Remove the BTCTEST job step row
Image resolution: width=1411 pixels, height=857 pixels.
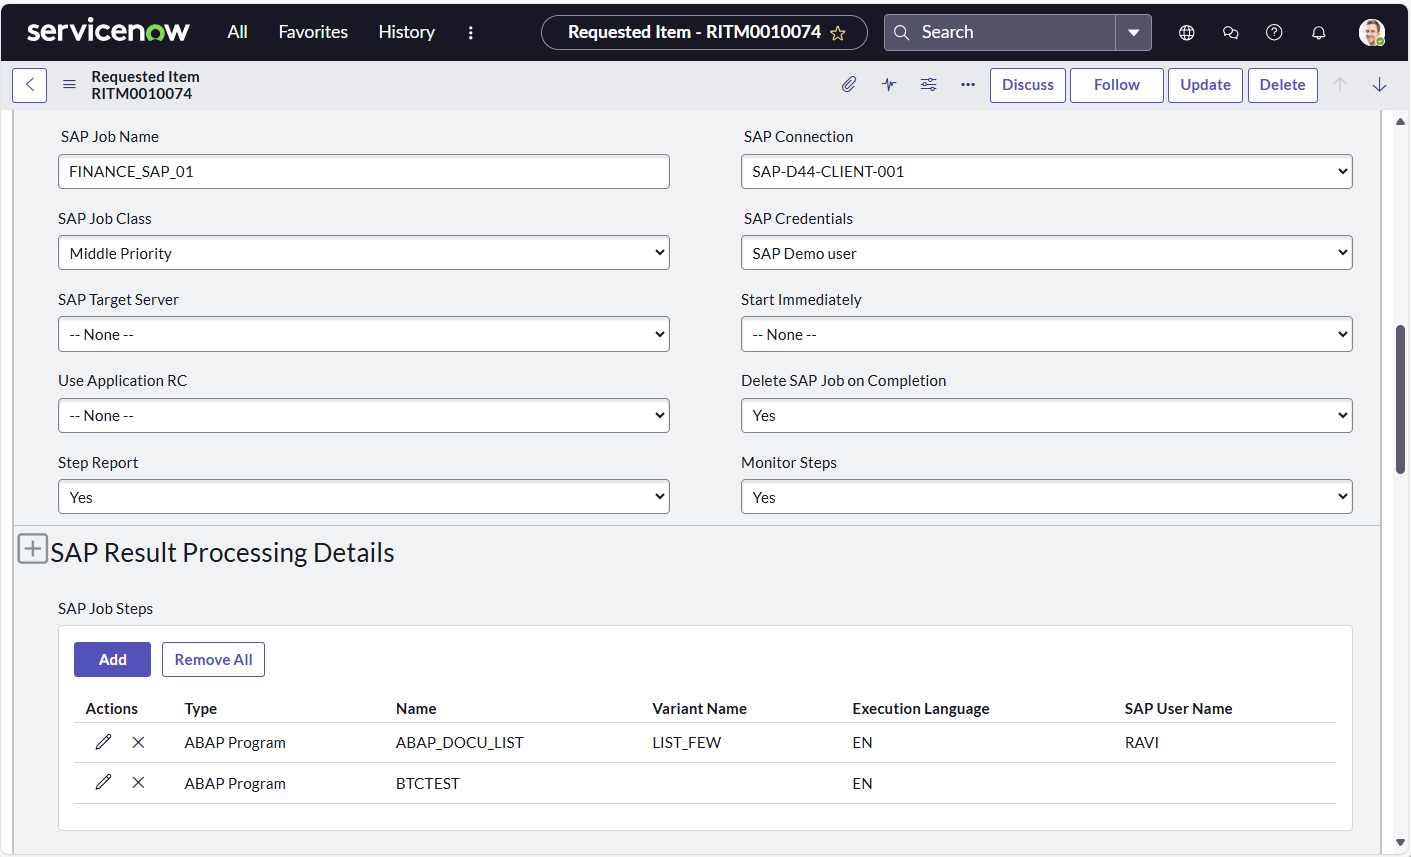(138, 783)
